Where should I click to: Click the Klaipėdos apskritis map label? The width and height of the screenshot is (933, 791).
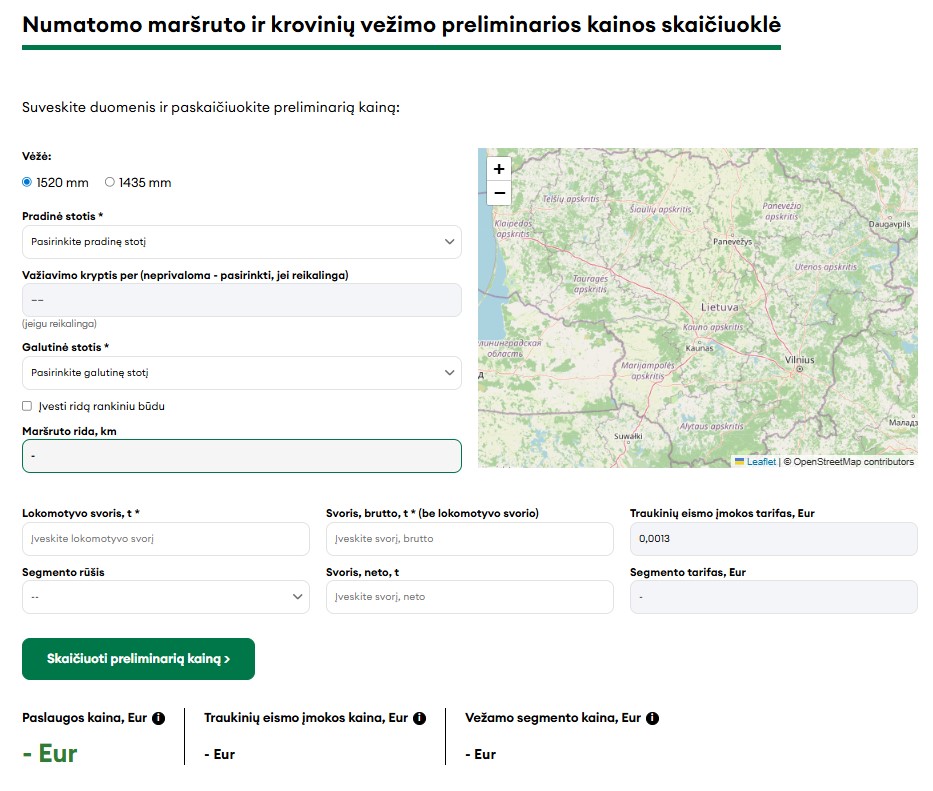tap(514, 229)
